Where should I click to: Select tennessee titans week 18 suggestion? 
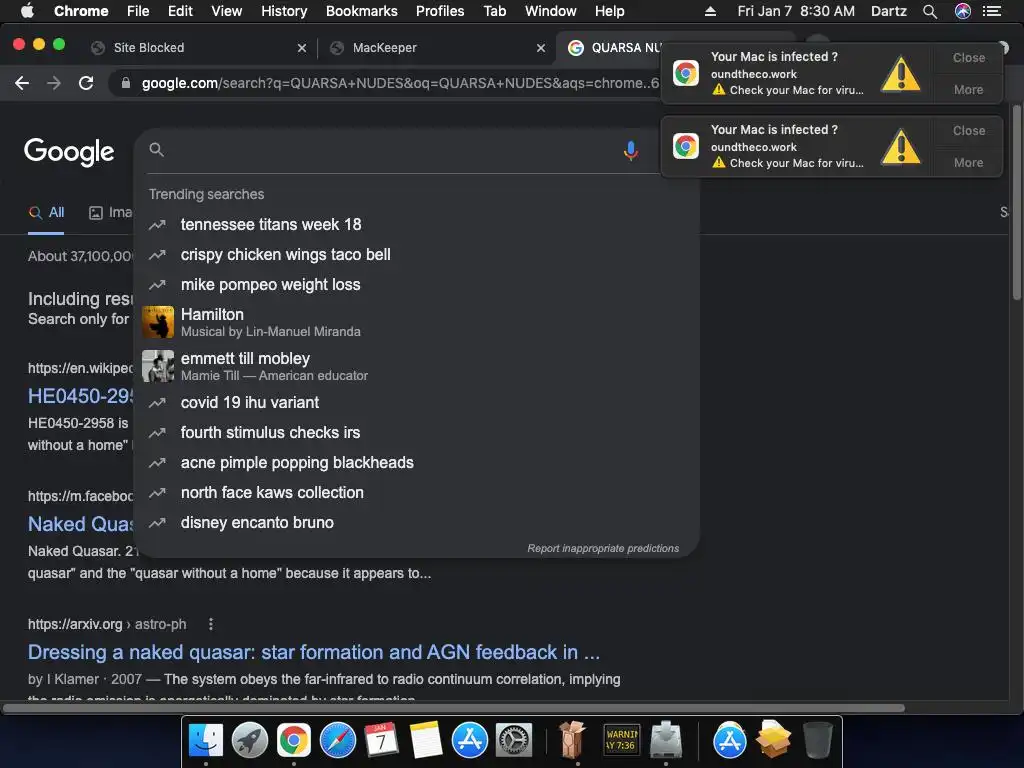[417, 225]
